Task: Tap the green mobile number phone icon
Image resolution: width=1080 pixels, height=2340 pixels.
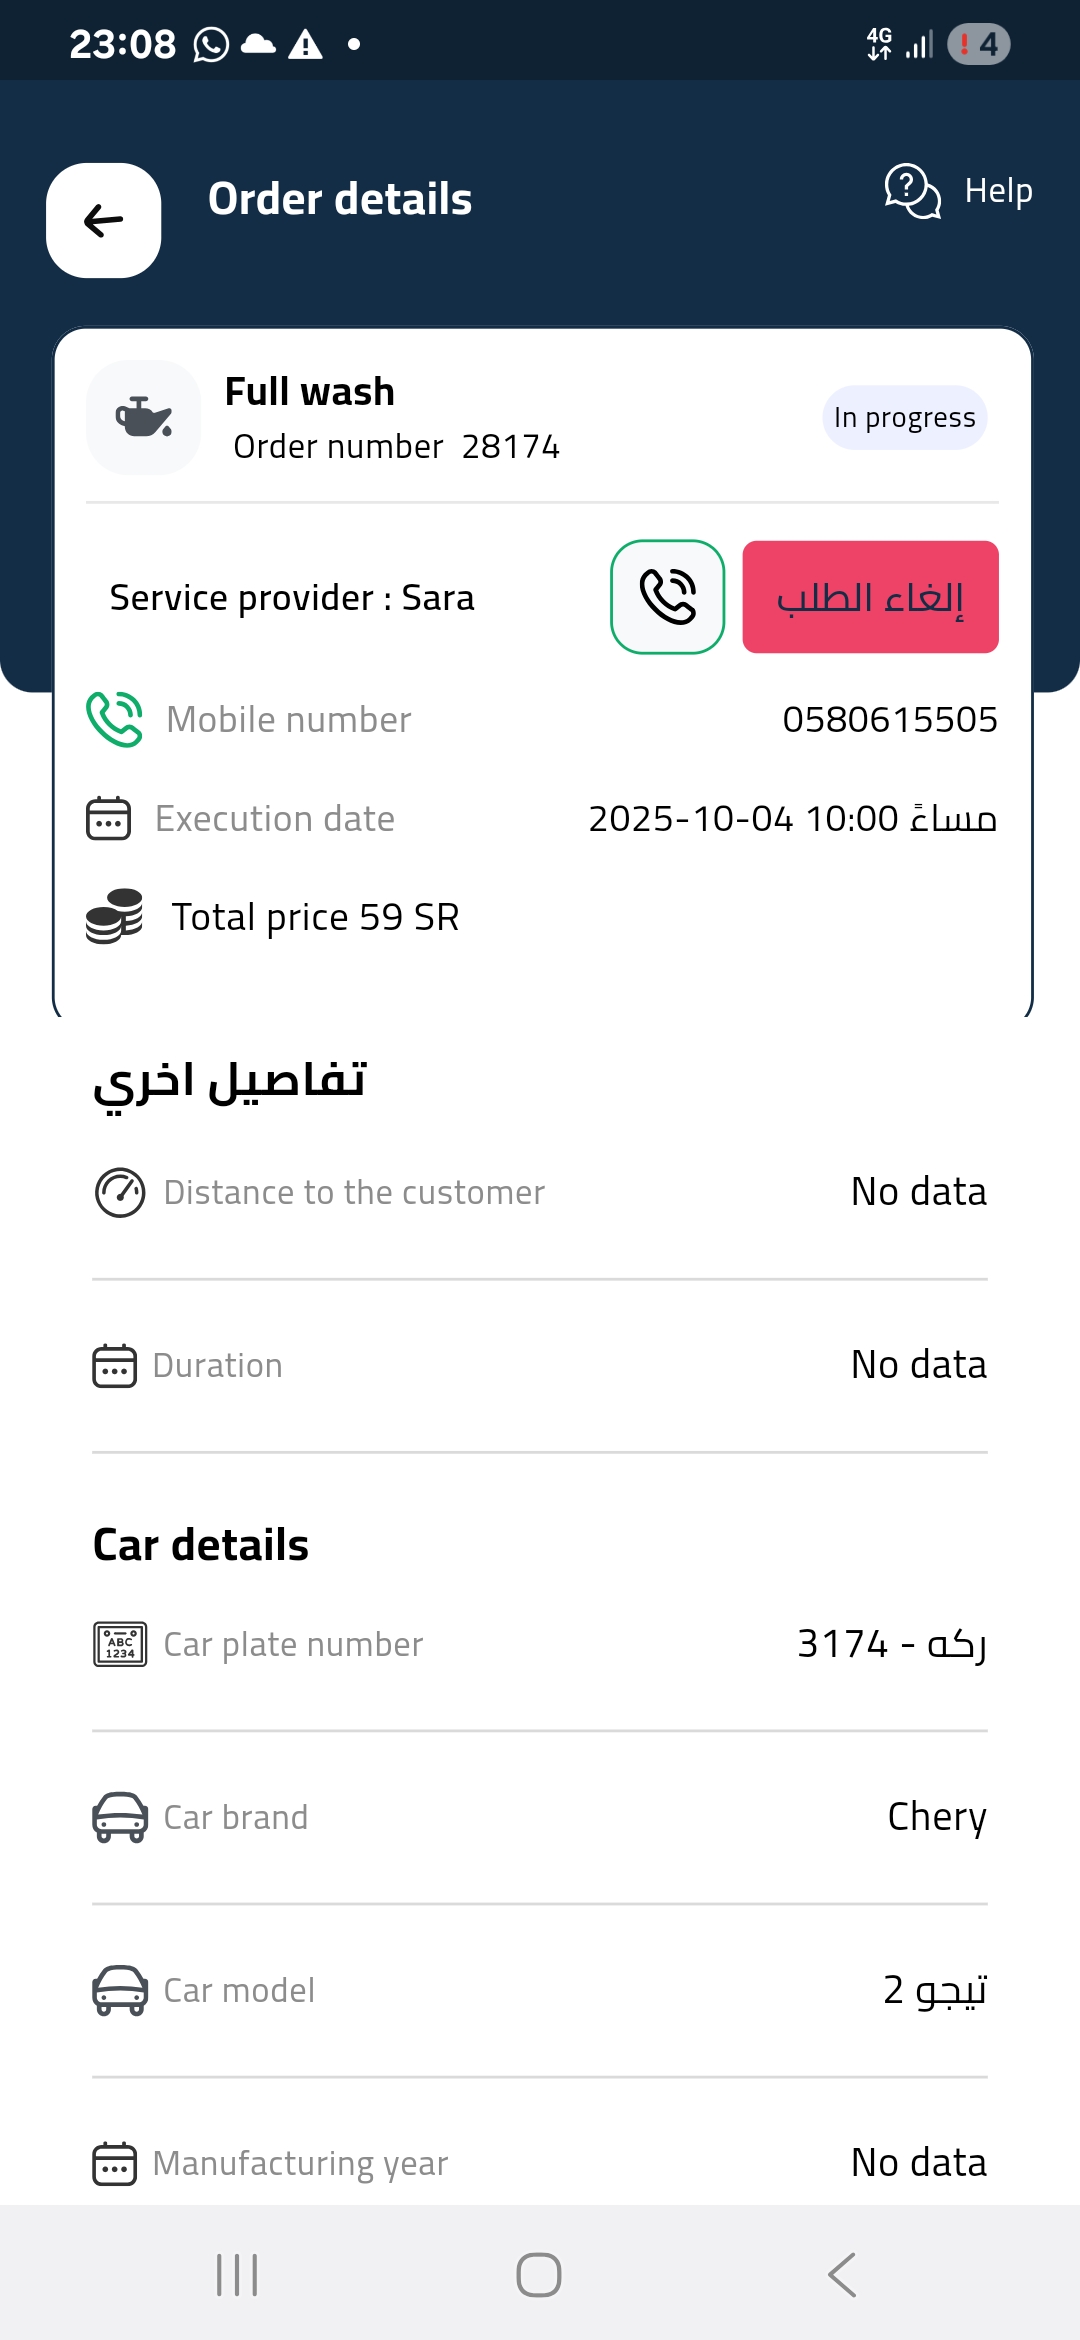Action: coord(114,719)
